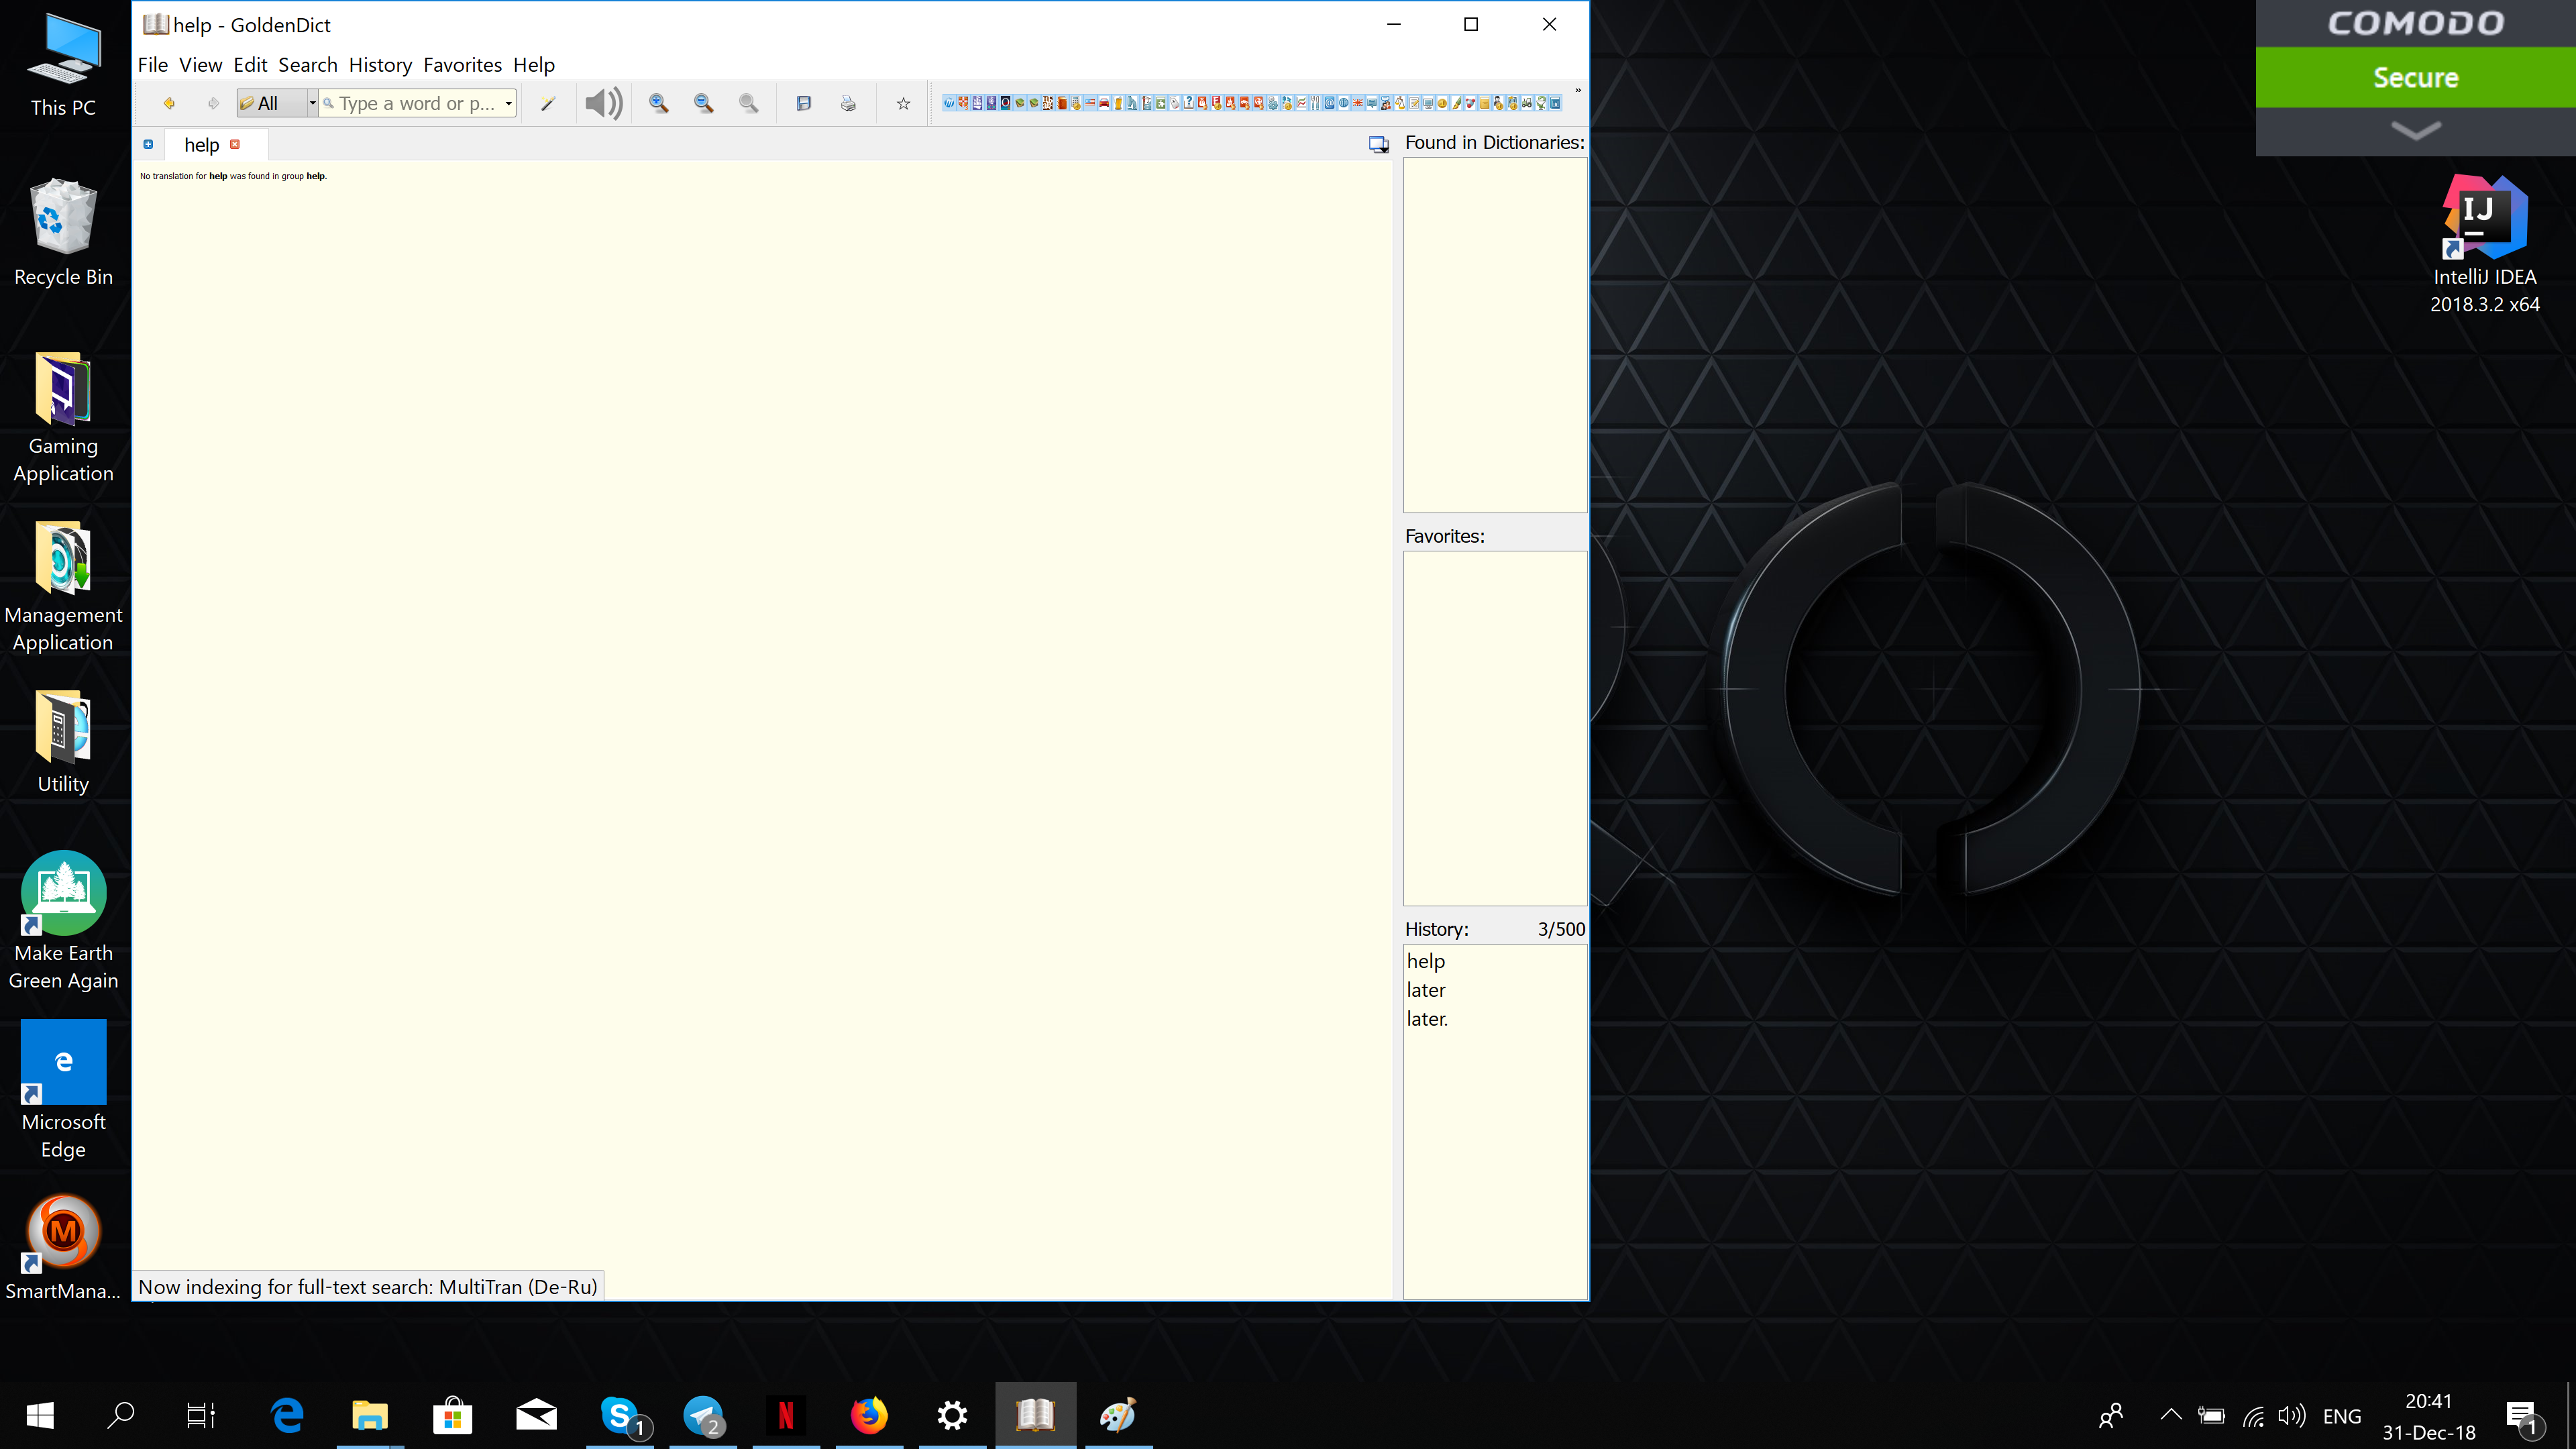Launch Firefox from the taskbar
The height and width of the screenshot is (1449, 2576).
tap(868, 1415)
